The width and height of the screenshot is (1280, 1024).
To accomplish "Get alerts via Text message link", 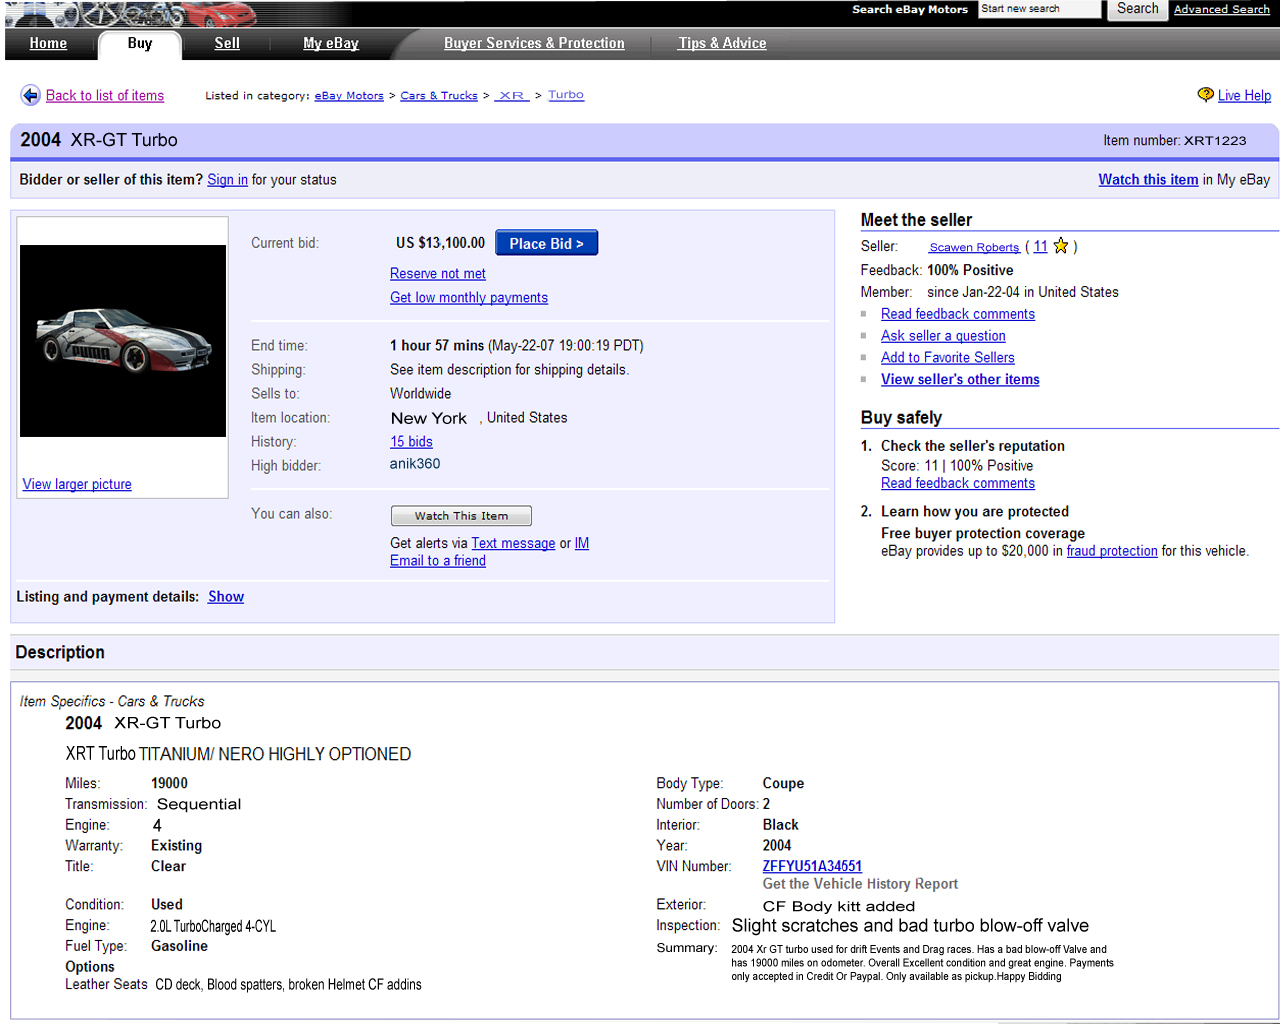I will click(513, 543).
